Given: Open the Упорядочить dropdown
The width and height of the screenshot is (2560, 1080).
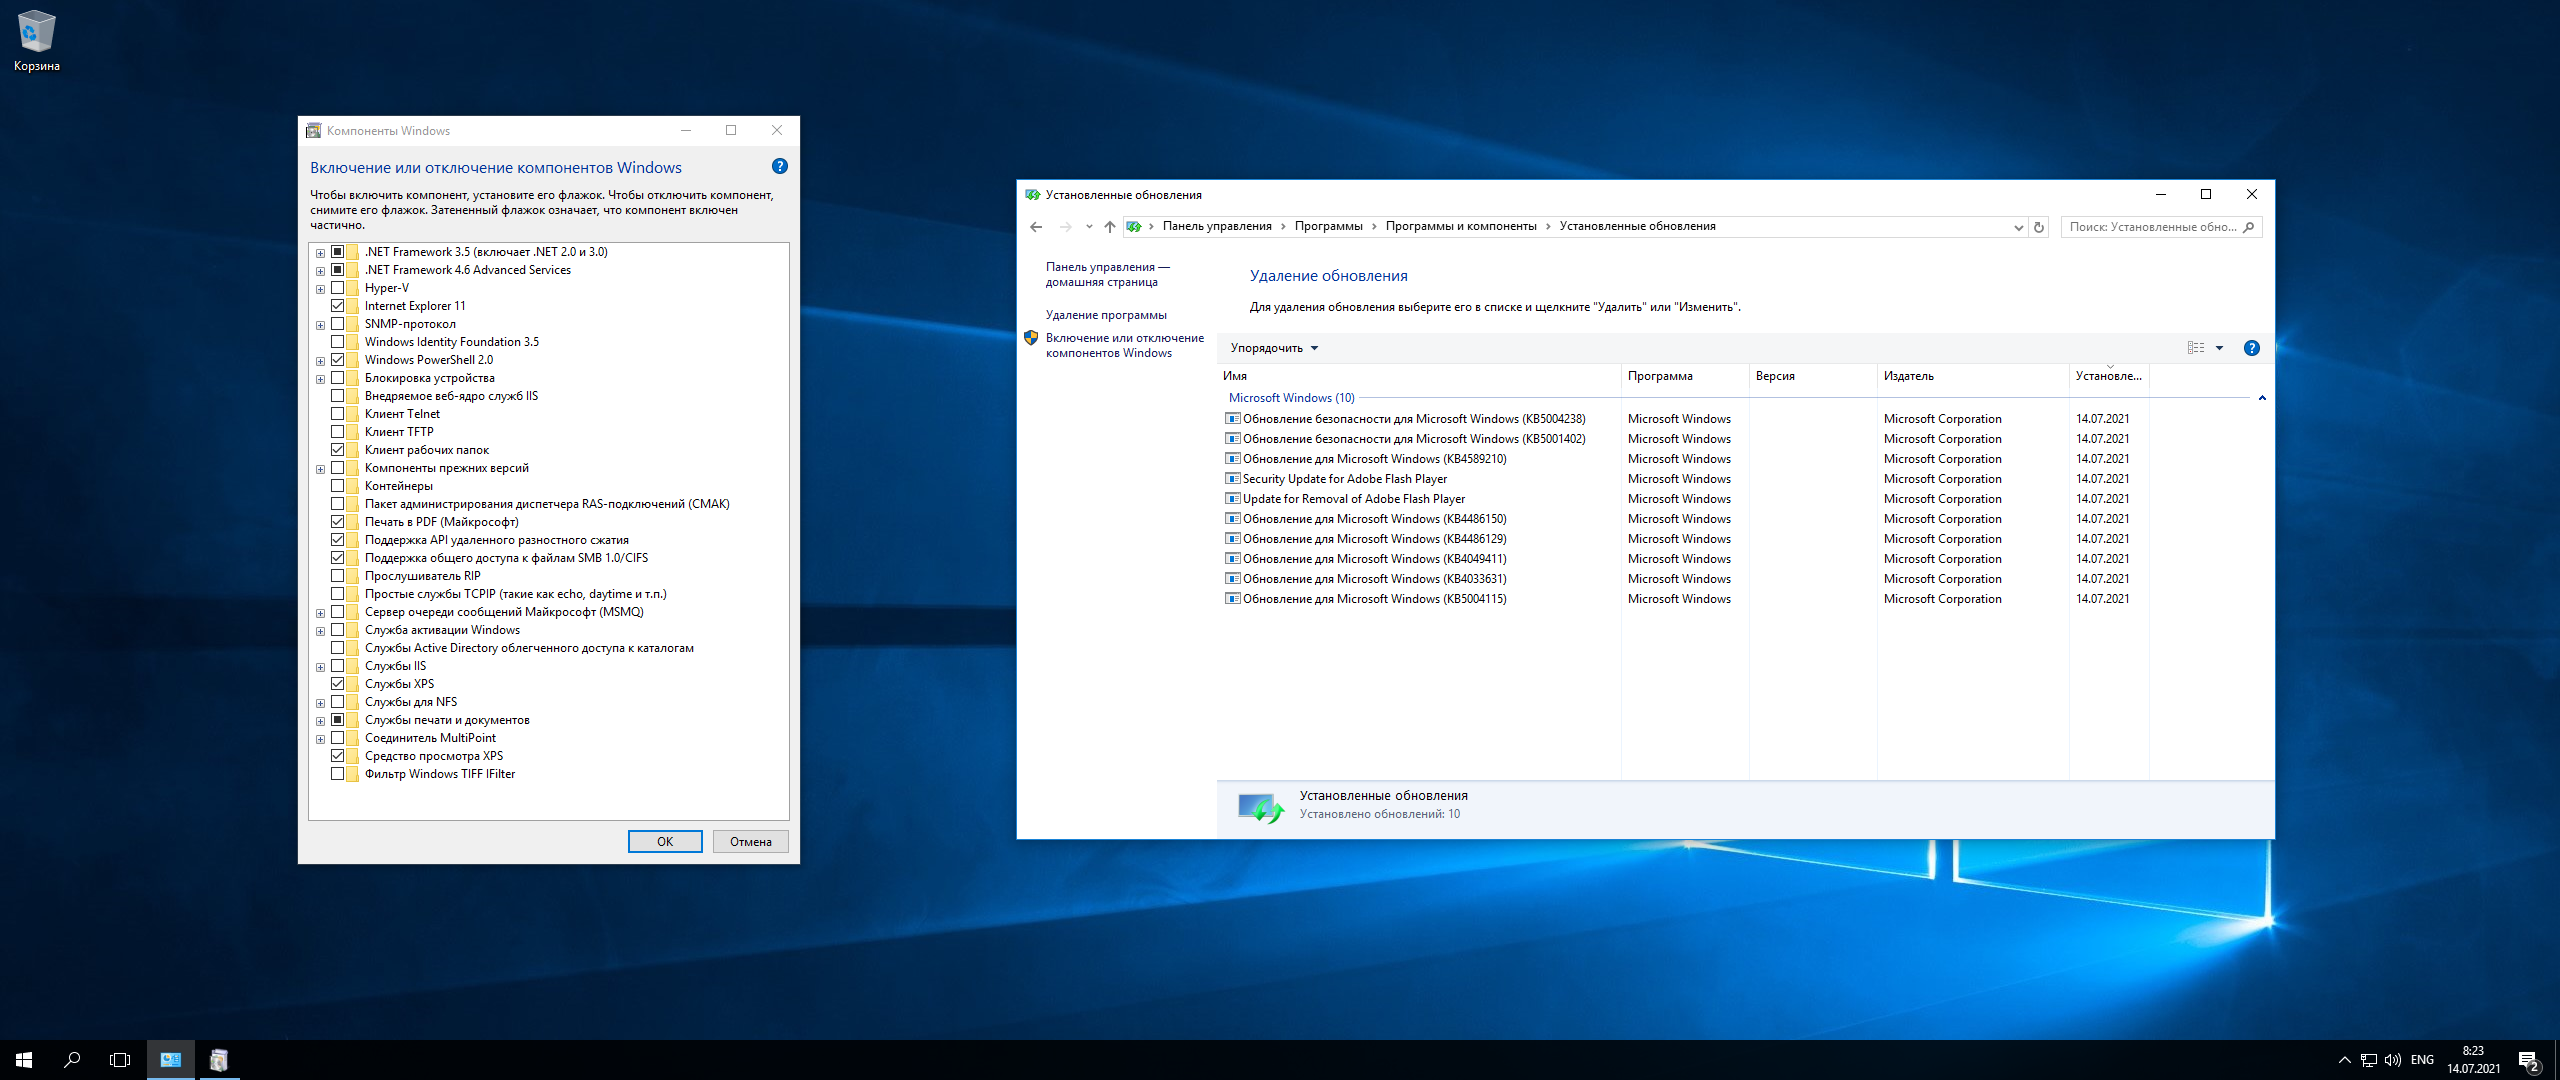Looking at the screenshot, I should click(1274, 348).
